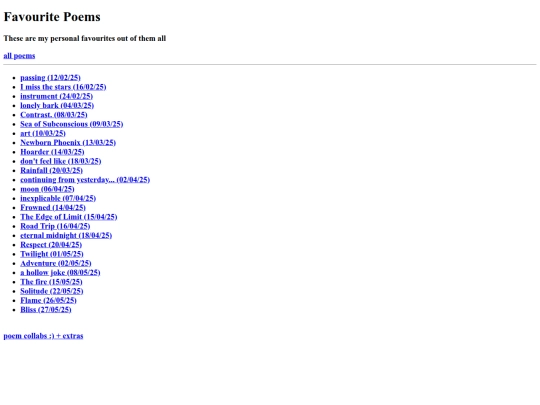Open poem 'Twilight (01/05/25)'
The height and width of the screenshot is (405, 540).
(x=52, y=254)
